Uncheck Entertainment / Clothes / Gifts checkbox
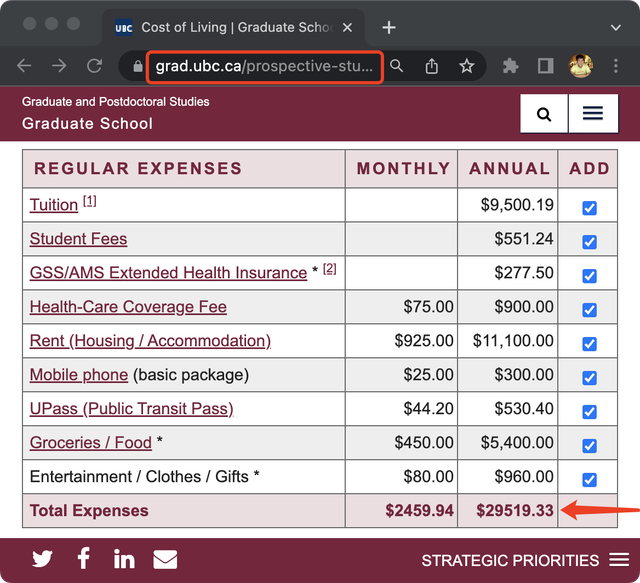The height and width of the screenshot is (583, 640). tap(589, 479)
